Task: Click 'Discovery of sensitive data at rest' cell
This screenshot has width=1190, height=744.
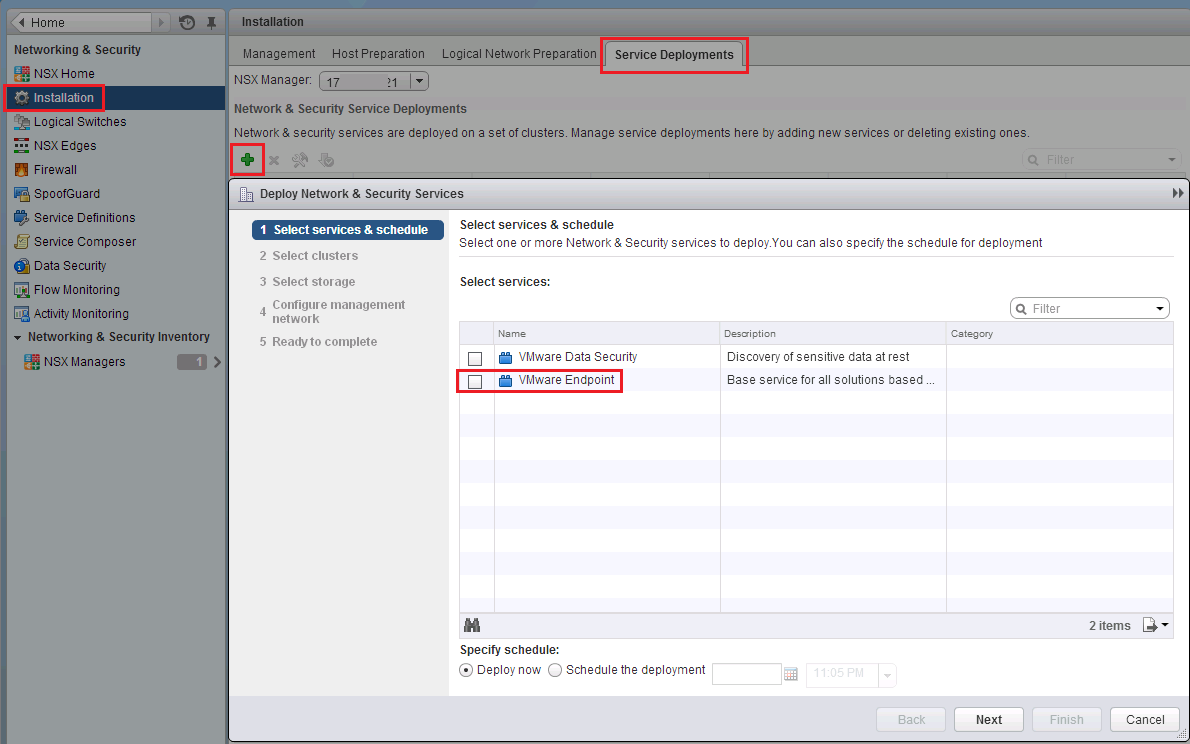Action: (x=818, y=357)
